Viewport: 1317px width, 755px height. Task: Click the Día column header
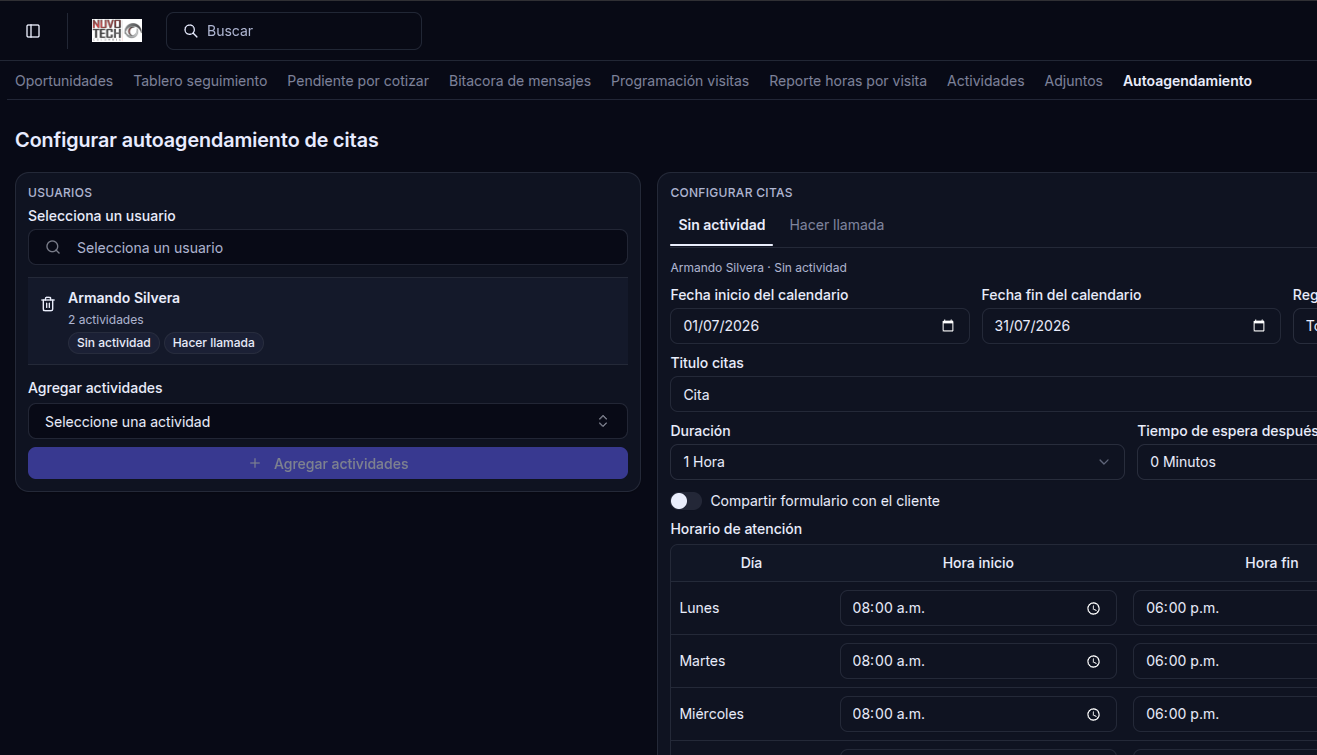click(751, 563)
